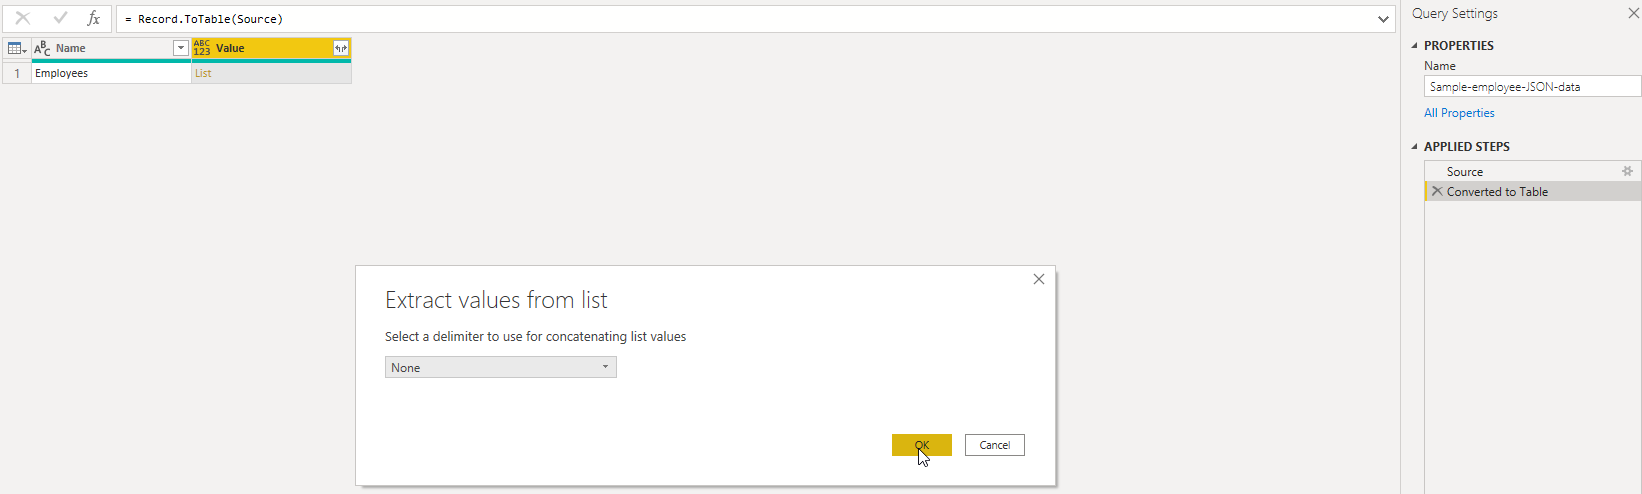Select the Name column header

coord(111,48)
